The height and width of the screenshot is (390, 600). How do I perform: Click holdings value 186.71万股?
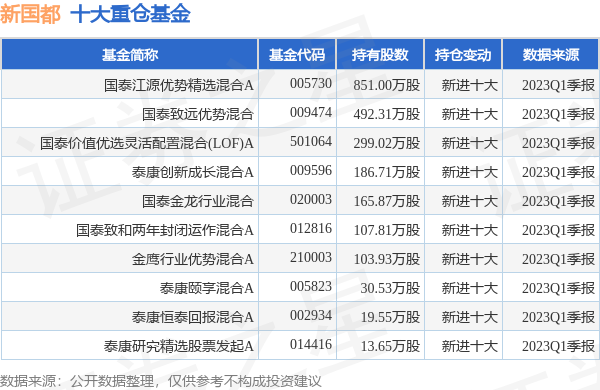[386, 172]
